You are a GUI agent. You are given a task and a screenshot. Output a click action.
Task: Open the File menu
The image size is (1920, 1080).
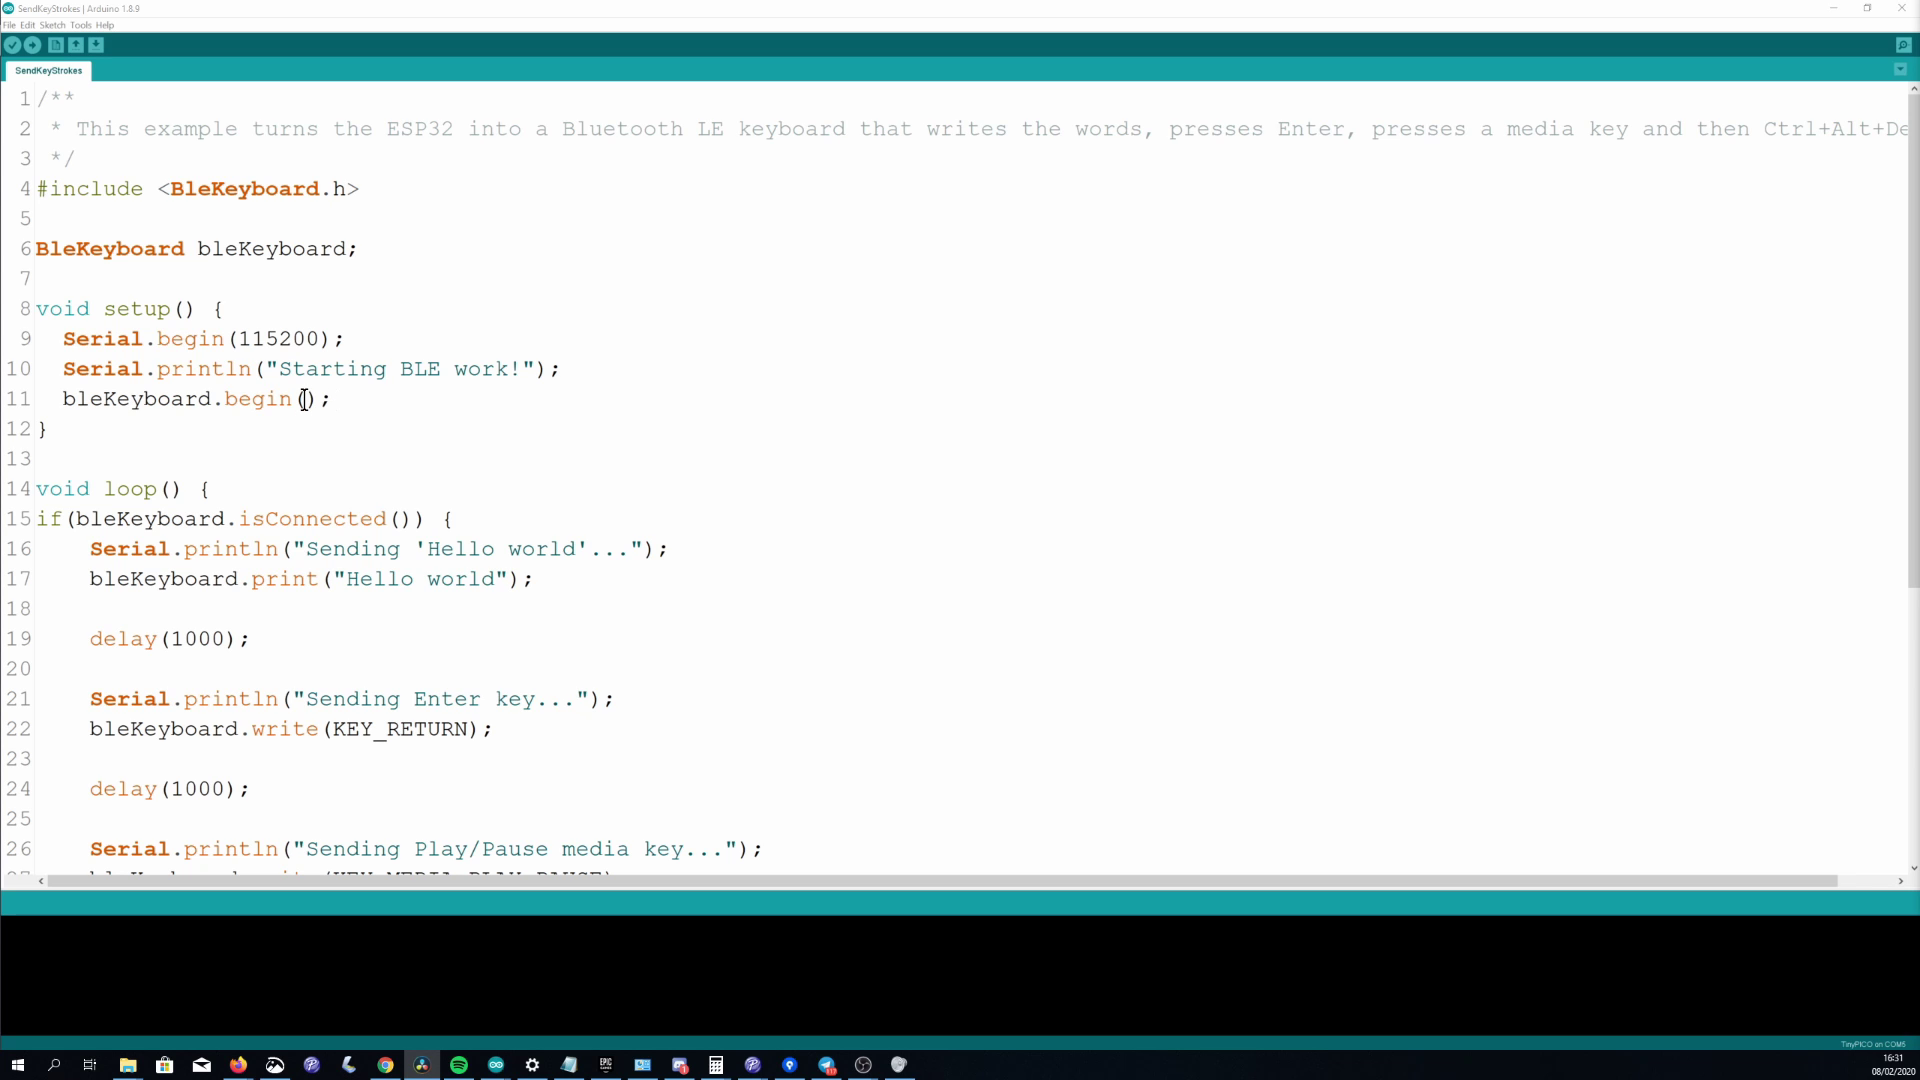tap(9, 25)
